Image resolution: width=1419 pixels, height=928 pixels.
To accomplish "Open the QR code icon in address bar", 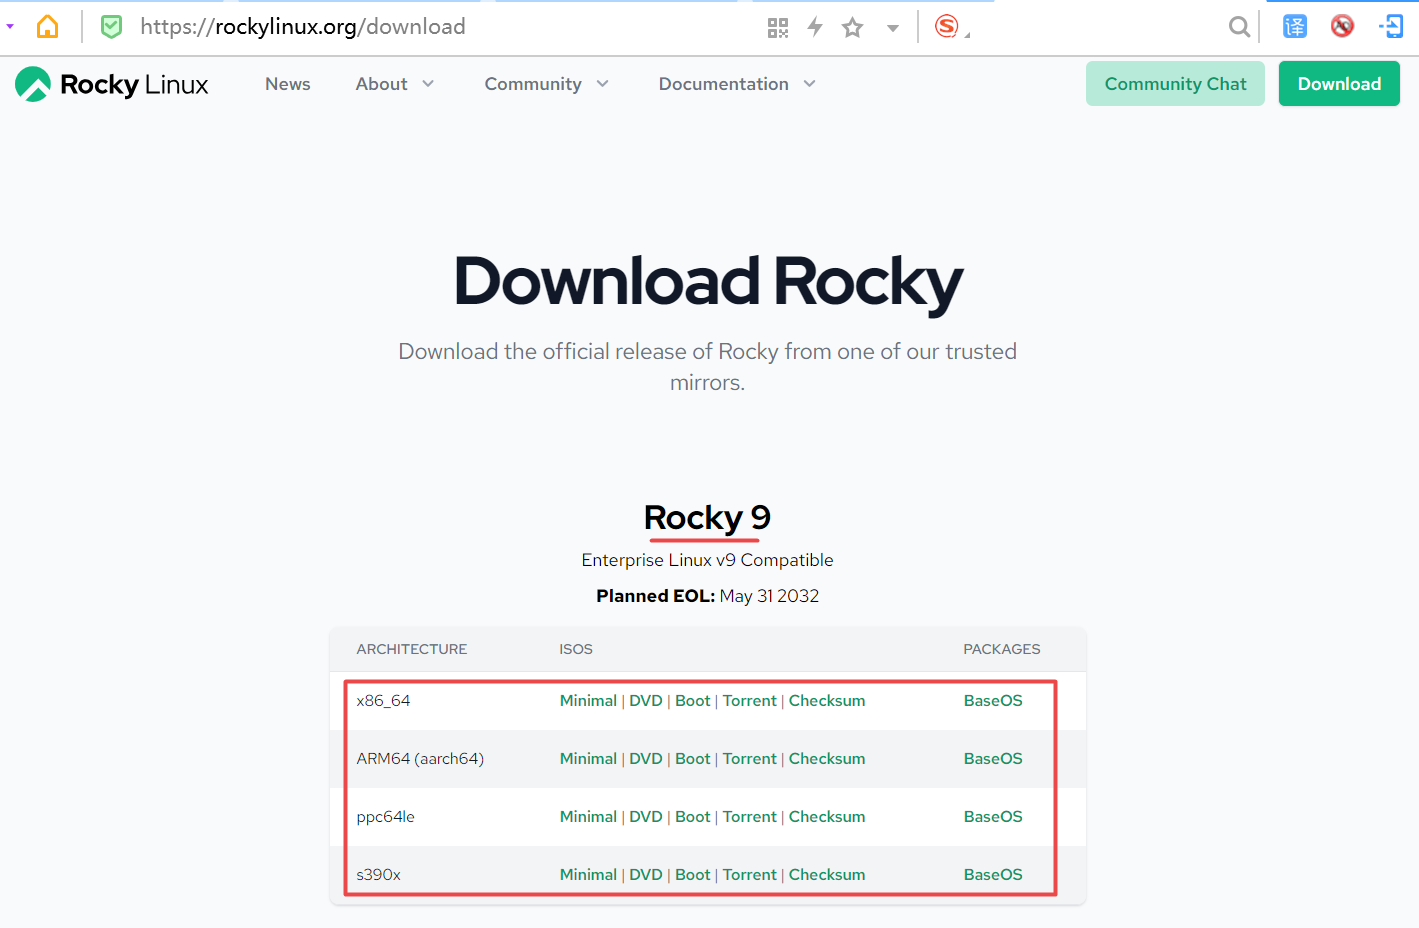I will click(778, 27).
